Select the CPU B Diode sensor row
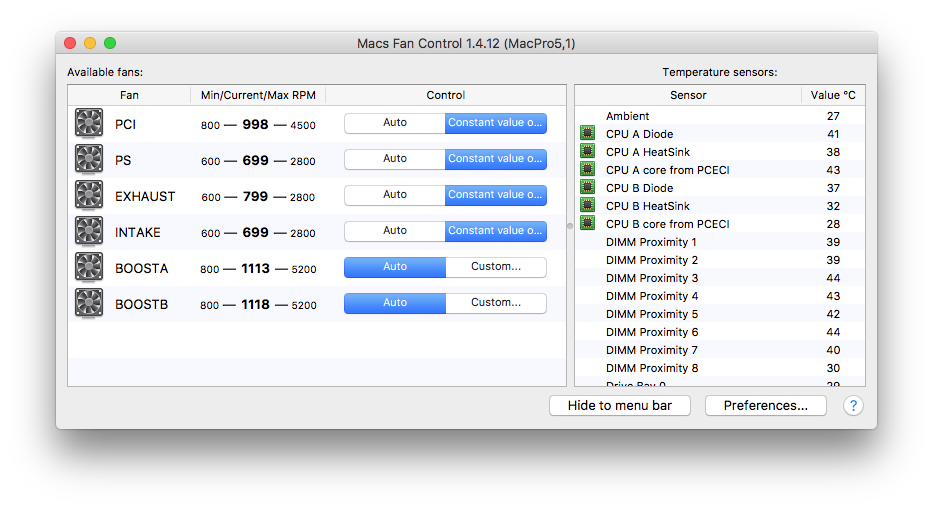The image size is (933, 509). (720, 188)
